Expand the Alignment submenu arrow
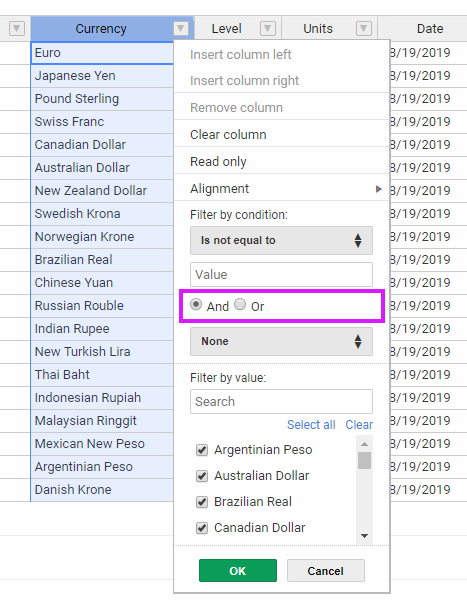Viewport: 467px width, 610px height. (378, 189)
